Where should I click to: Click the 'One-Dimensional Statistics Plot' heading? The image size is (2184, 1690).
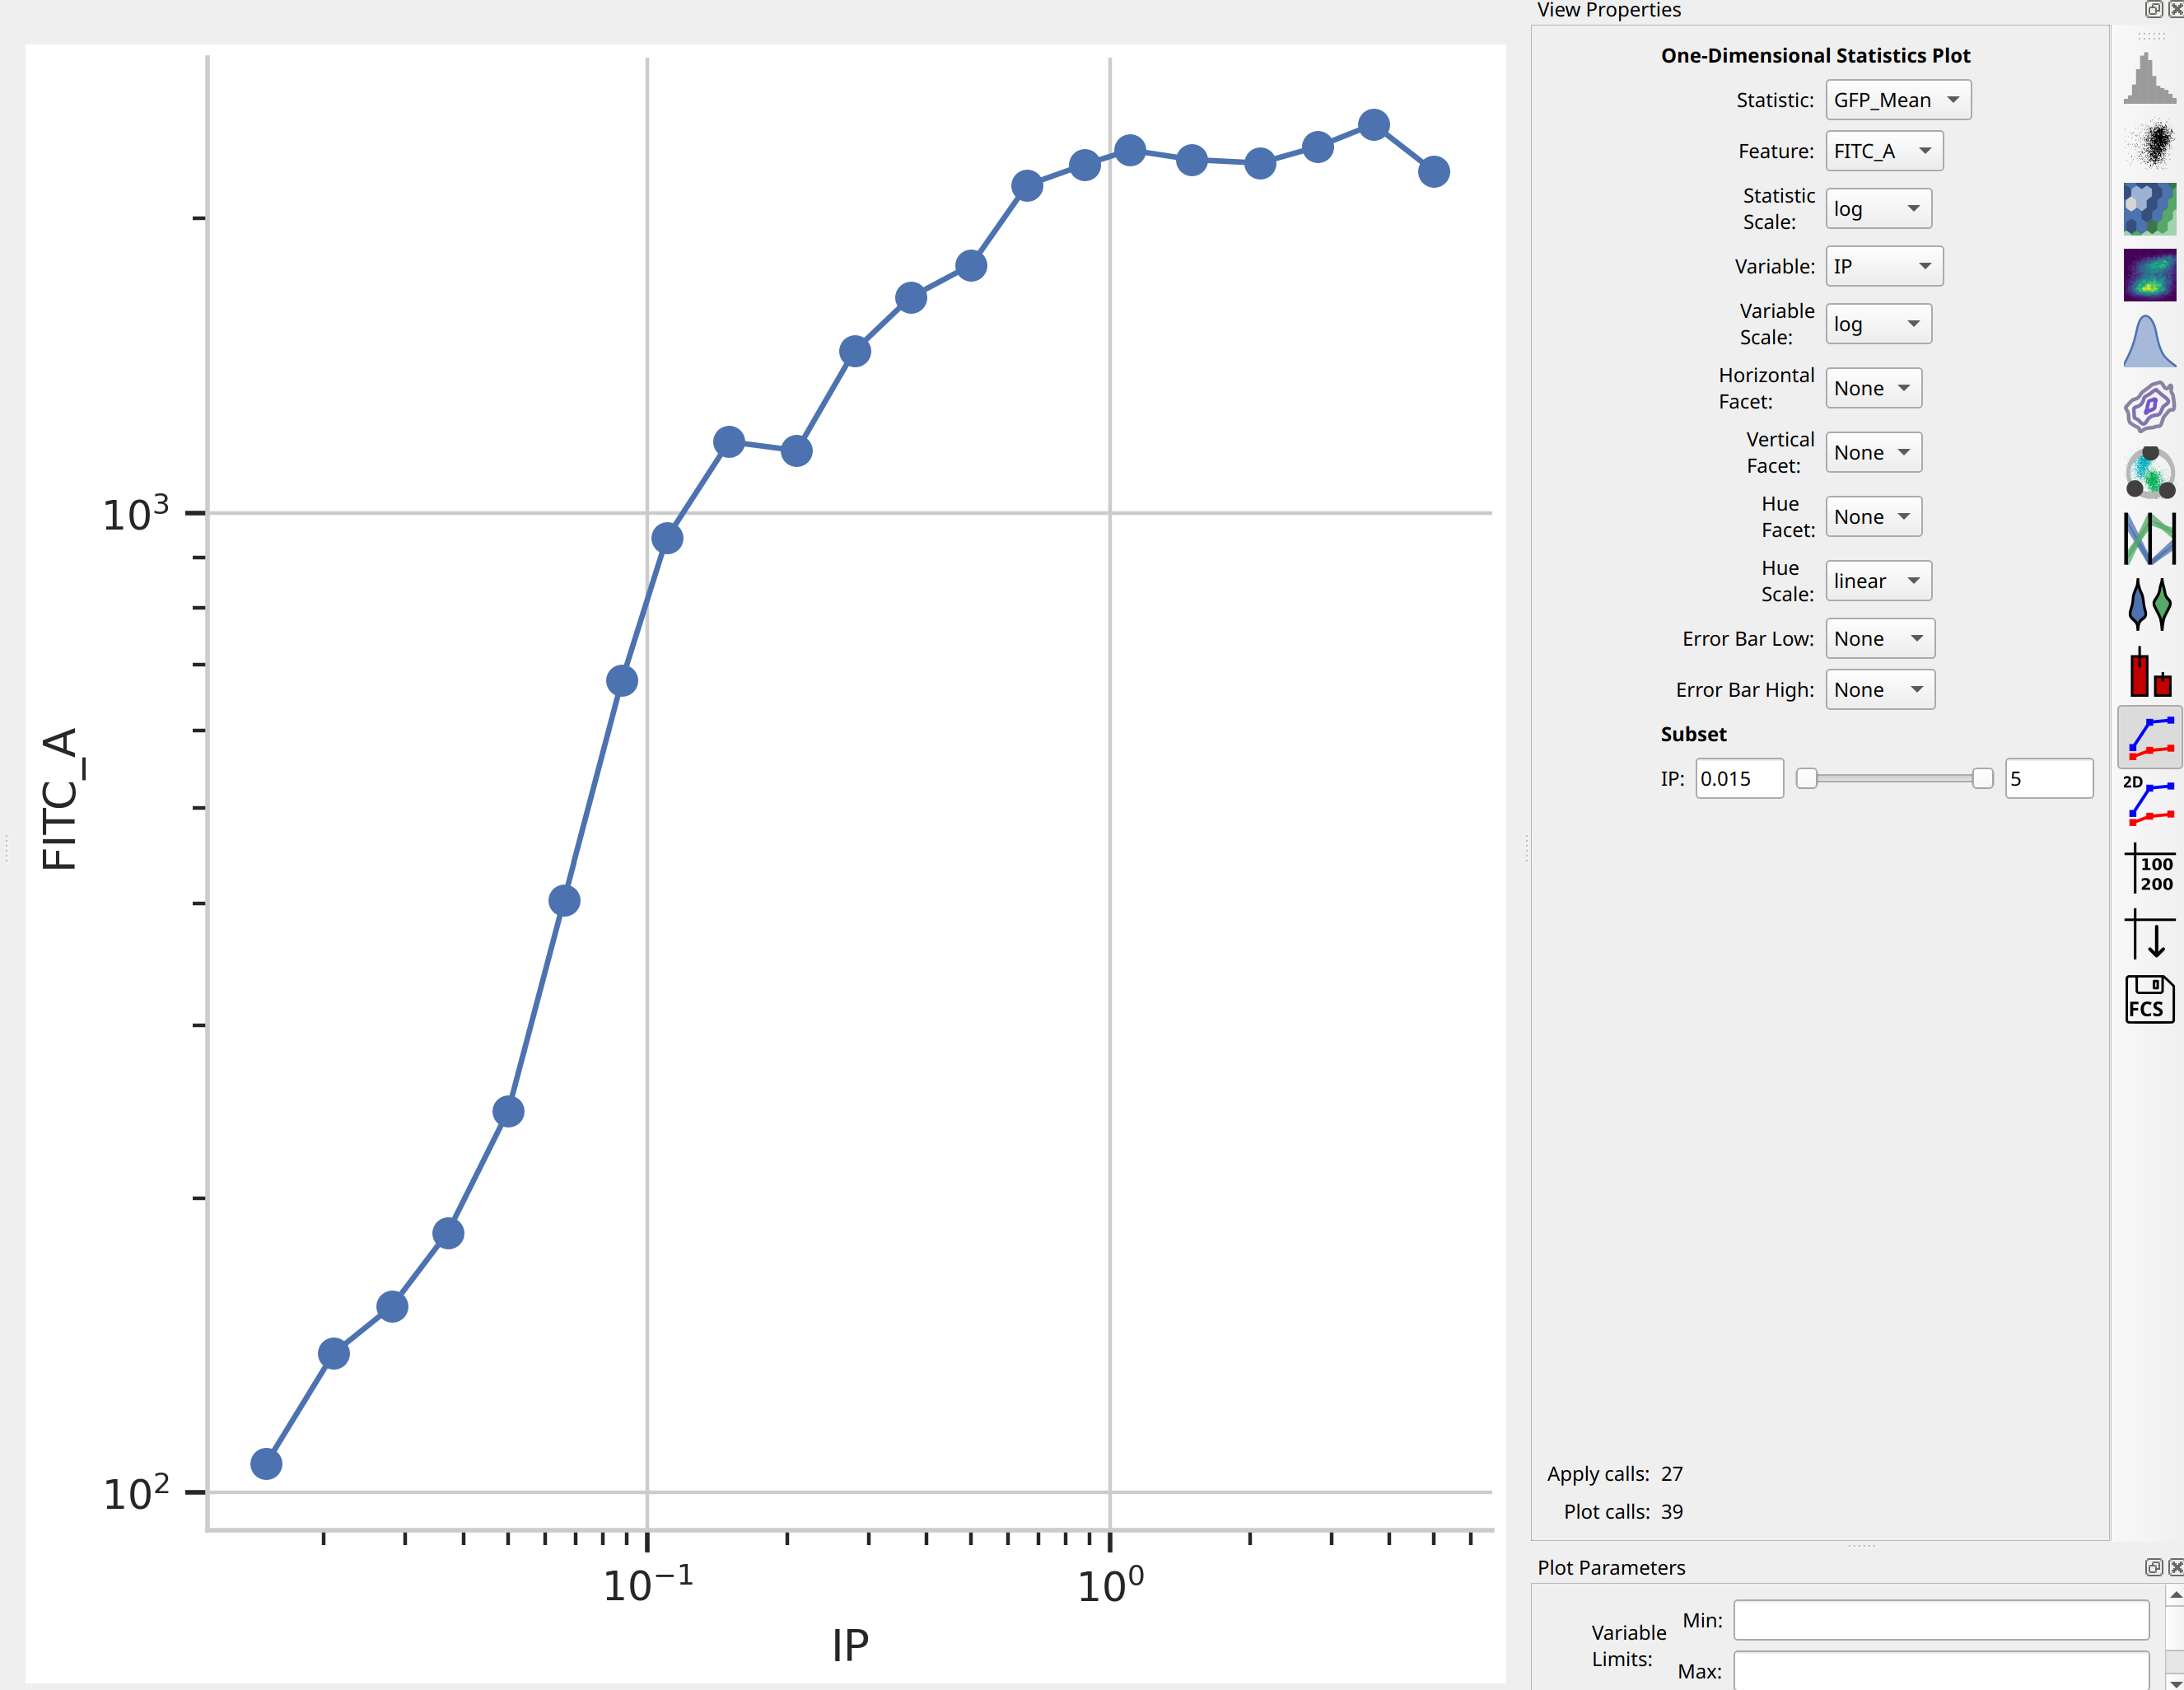[x=1815, y=56]
